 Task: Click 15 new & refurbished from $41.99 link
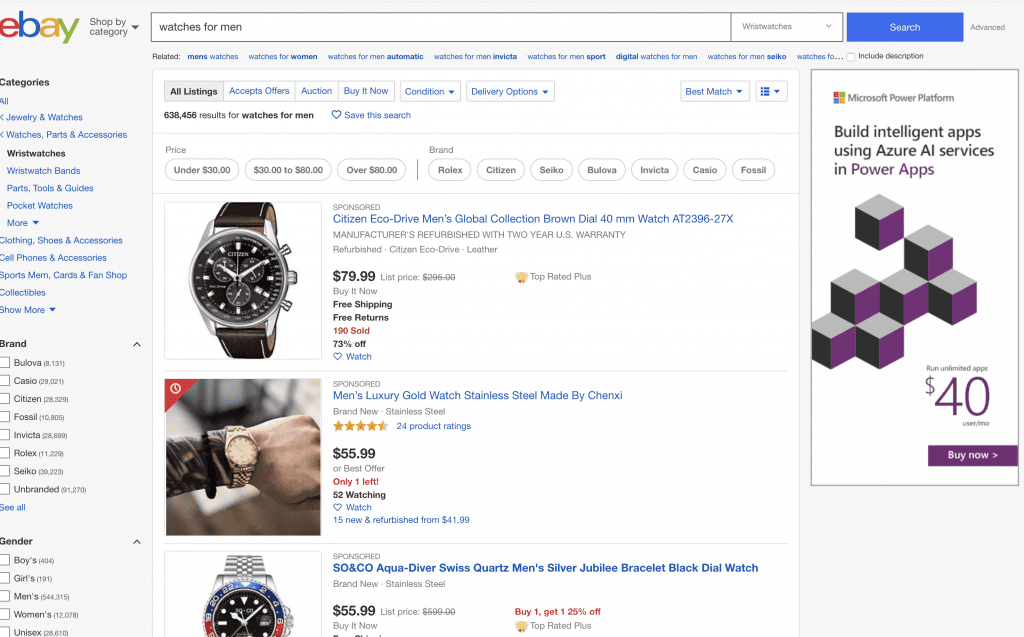pyautogui.click(x=401, y=520)
